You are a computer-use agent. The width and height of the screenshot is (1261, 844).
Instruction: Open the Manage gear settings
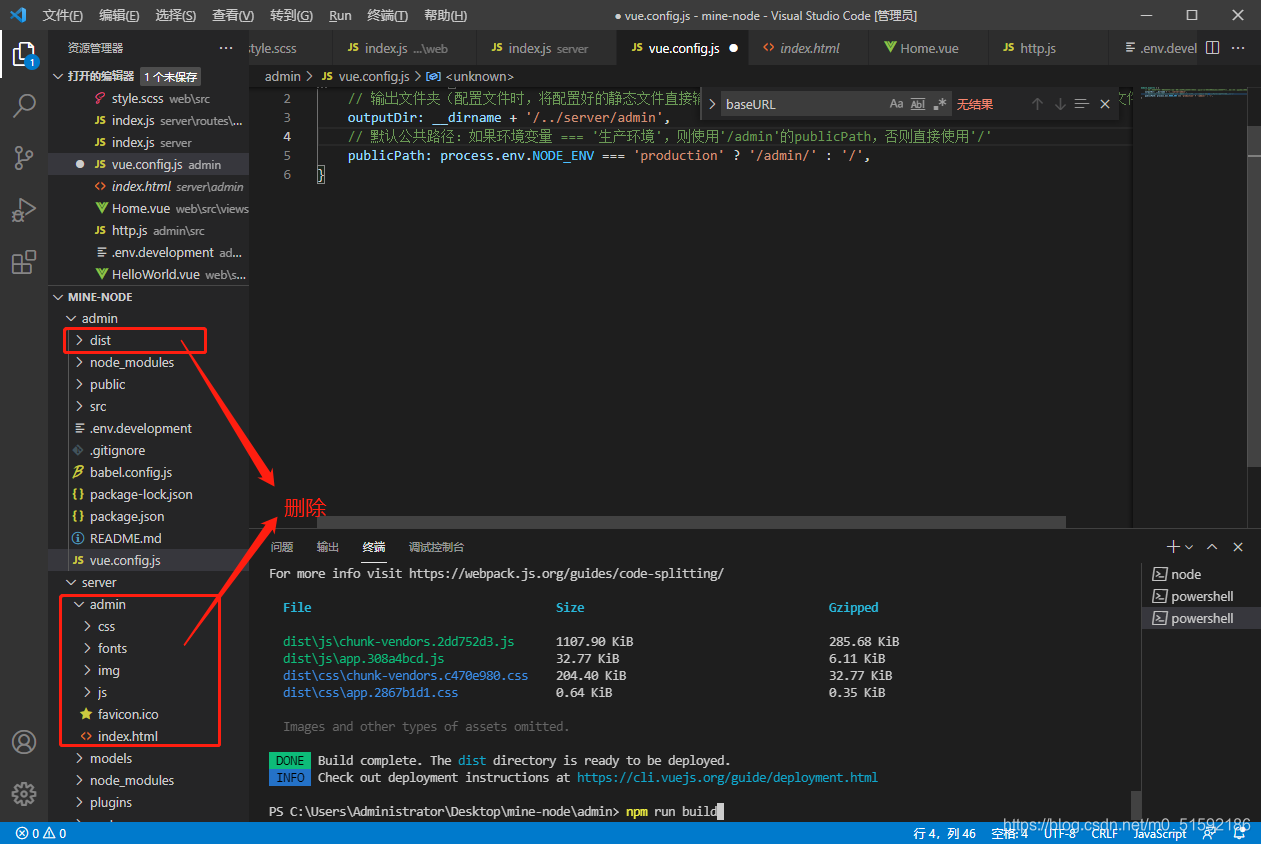coord(24,794)
